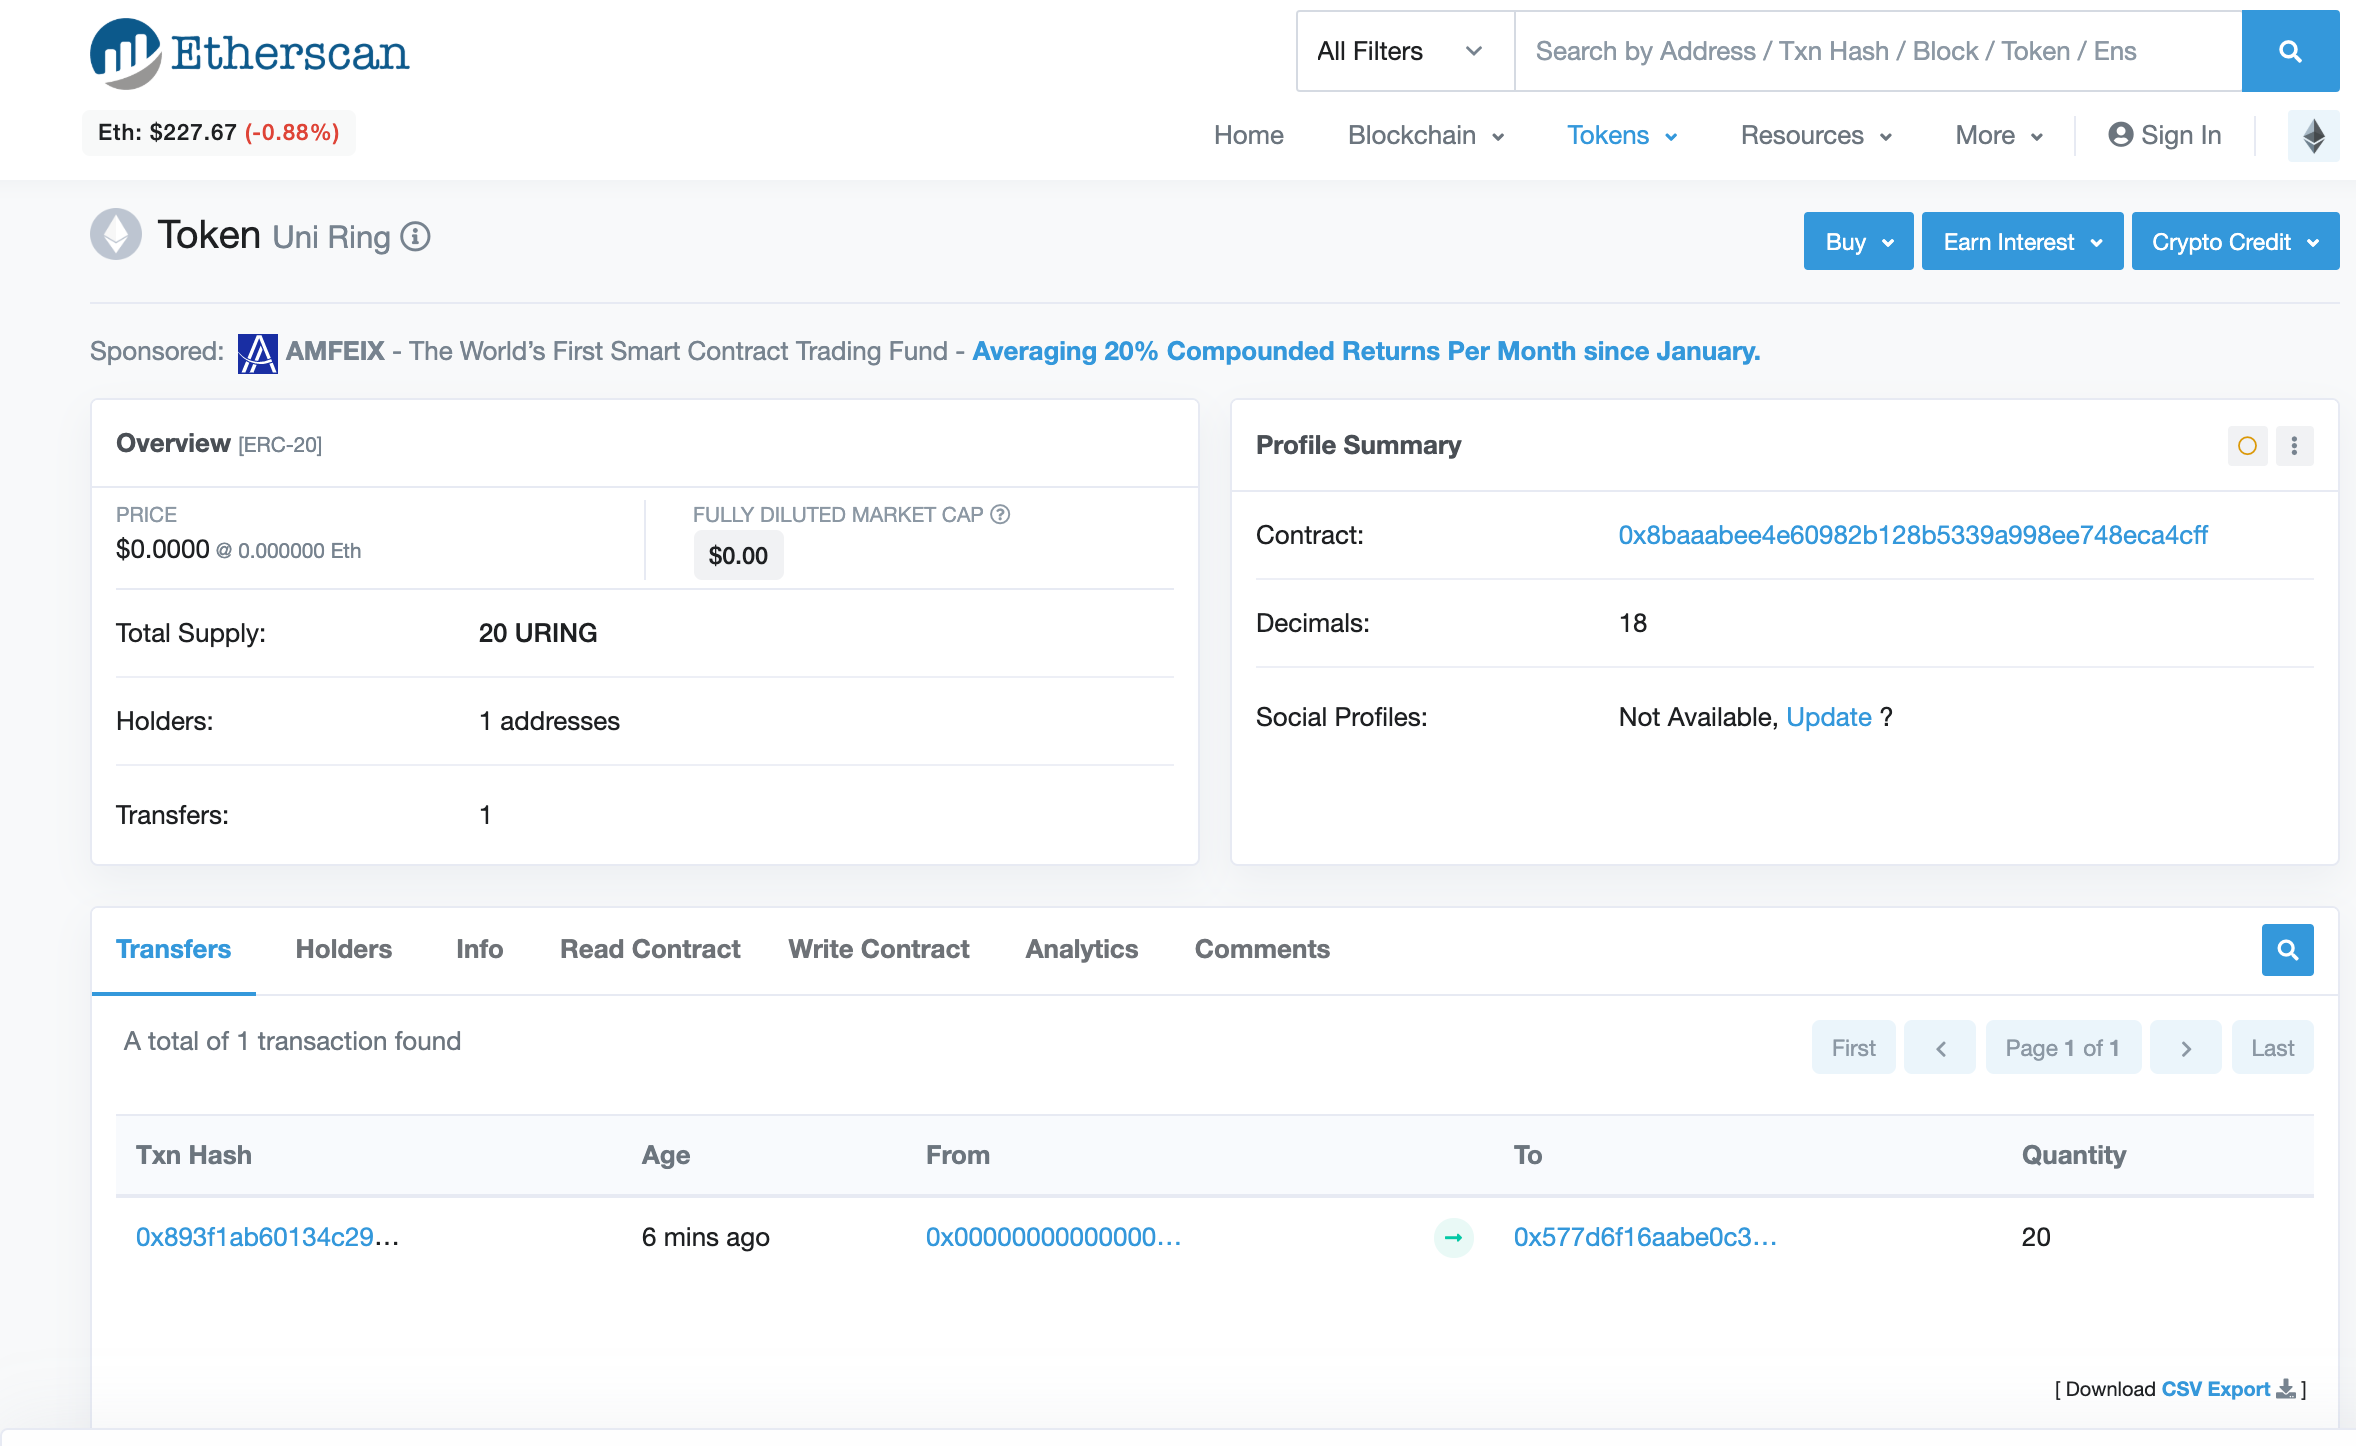The height and width of the screenshot is (1446, 2356).
Task: Open the All Filters dropdown
Action: pos(1403,51)
